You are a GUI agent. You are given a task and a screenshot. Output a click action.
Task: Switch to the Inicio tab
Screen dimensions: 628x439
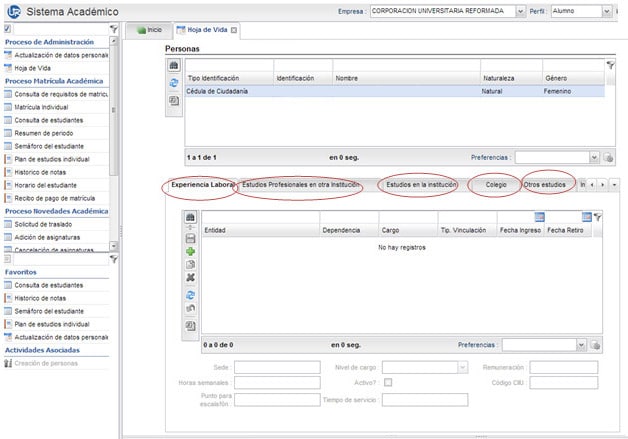[x=149, y=30]
